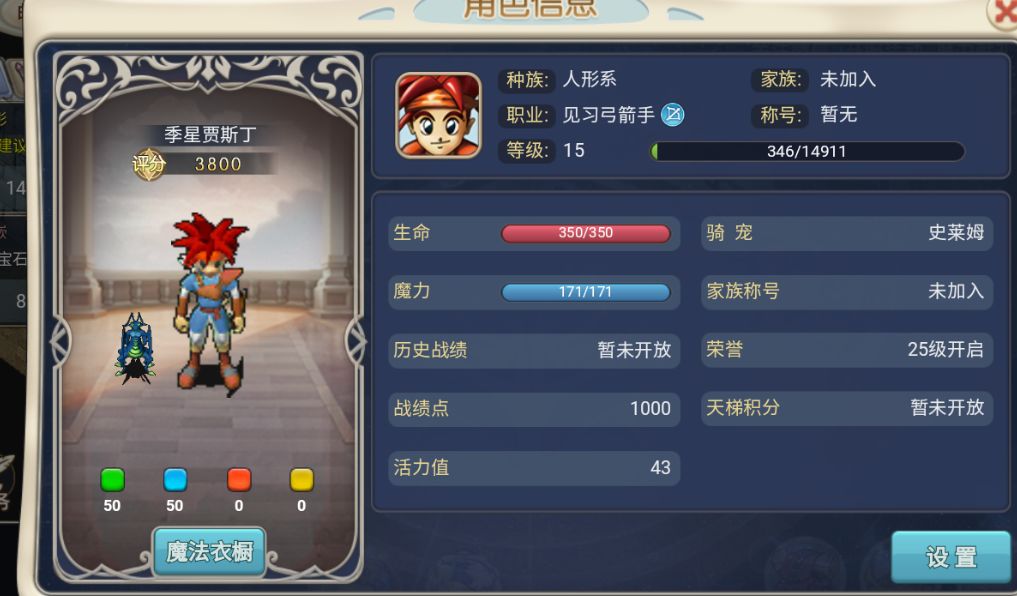Show next character view with right arrow
Viewport: 1017px width, 596px height.
click(356, 340)
